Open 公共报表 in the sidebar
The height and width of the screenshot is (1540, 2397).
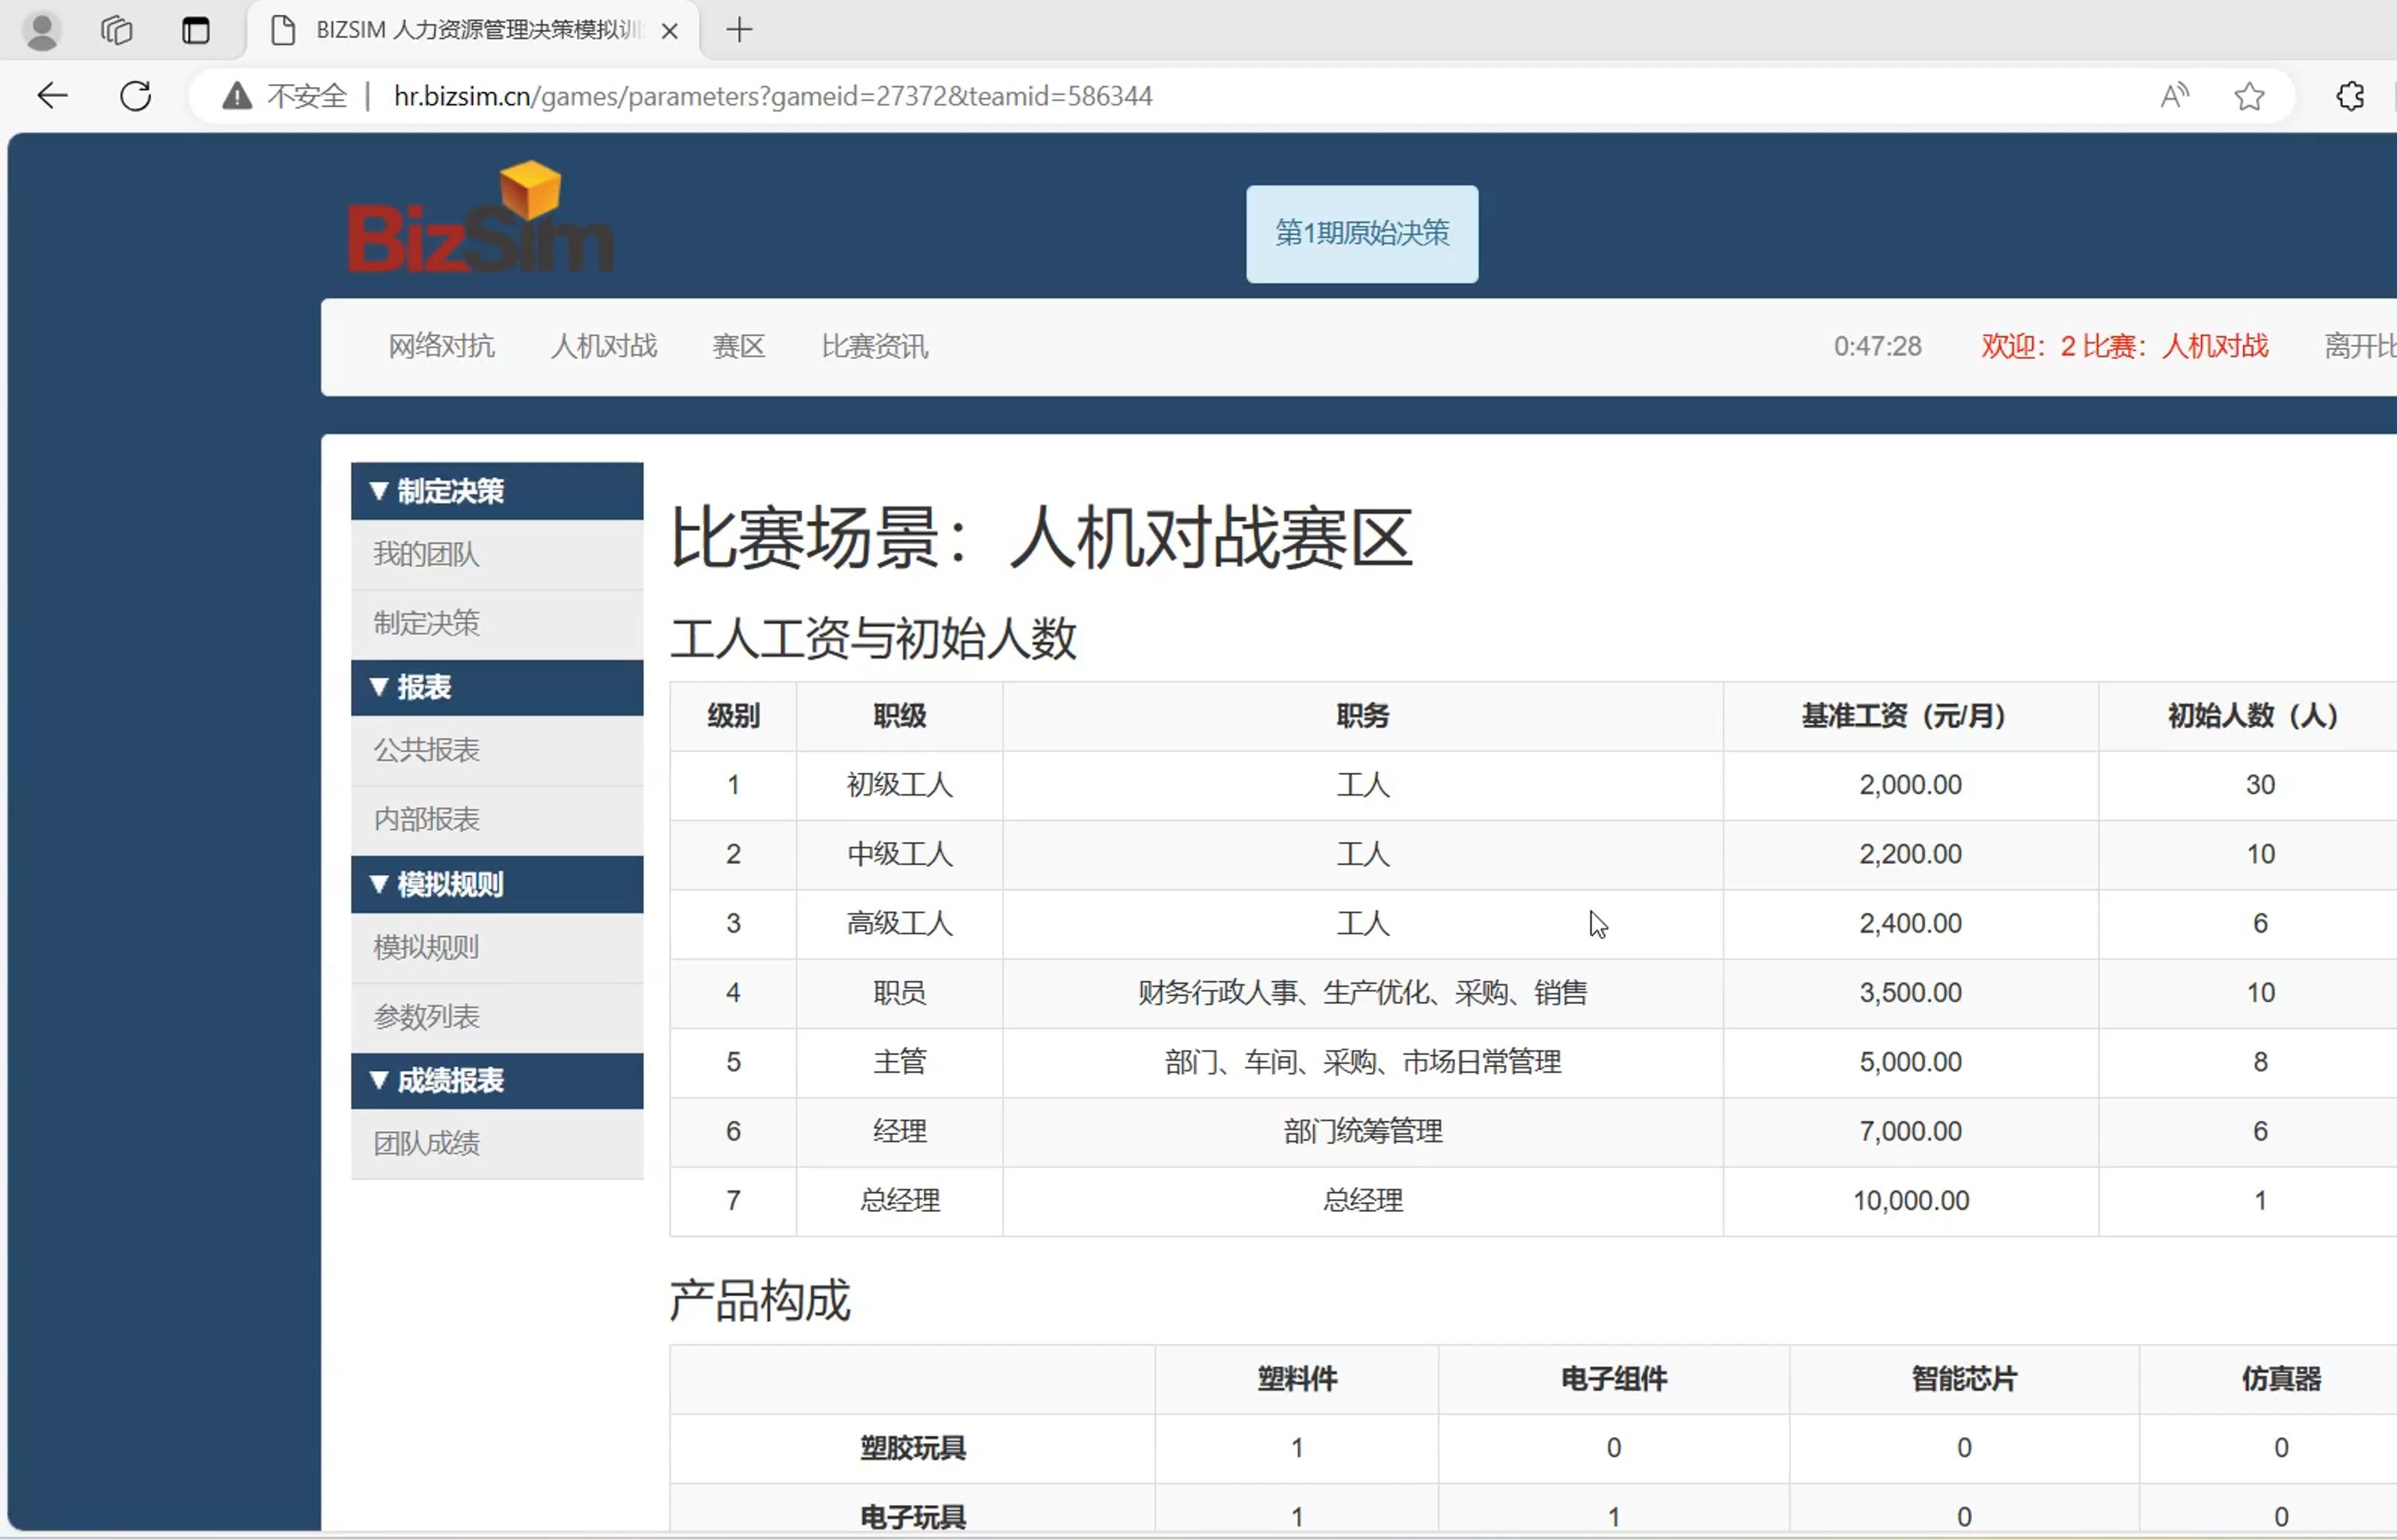click(x=497, y=750)
